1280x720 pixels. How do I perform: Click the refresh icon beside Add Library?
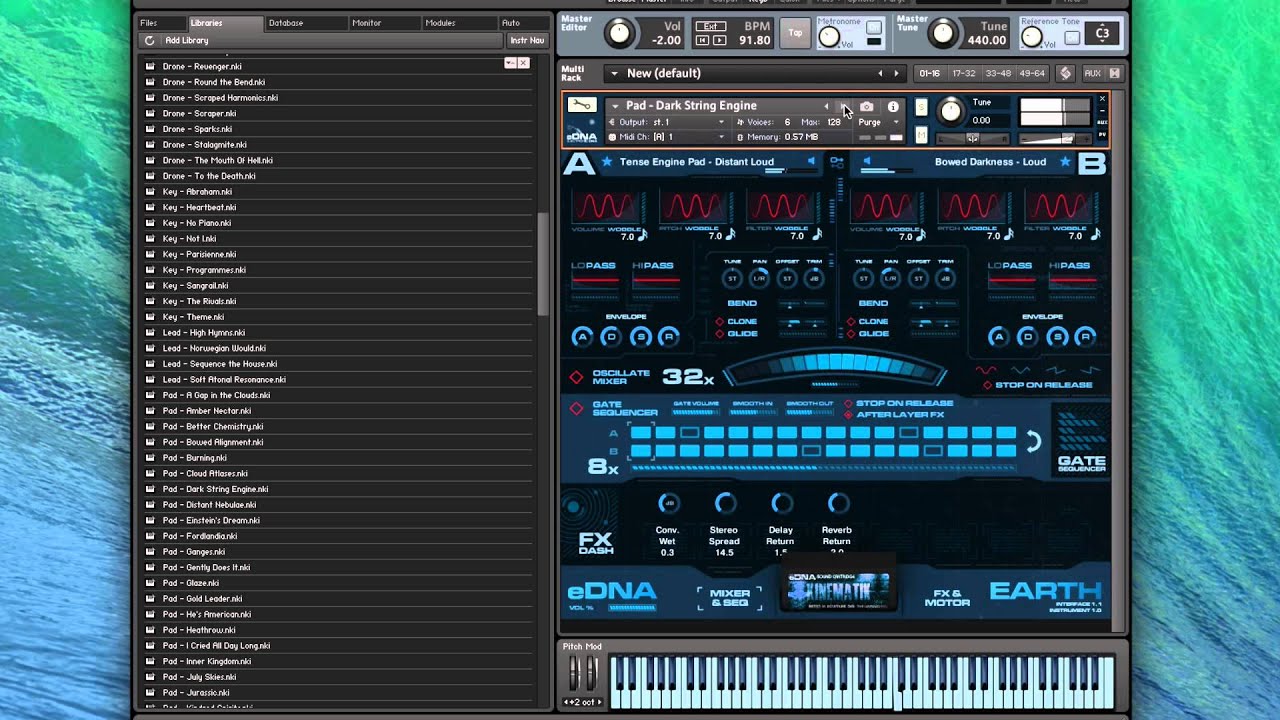[x=150, y=40]
